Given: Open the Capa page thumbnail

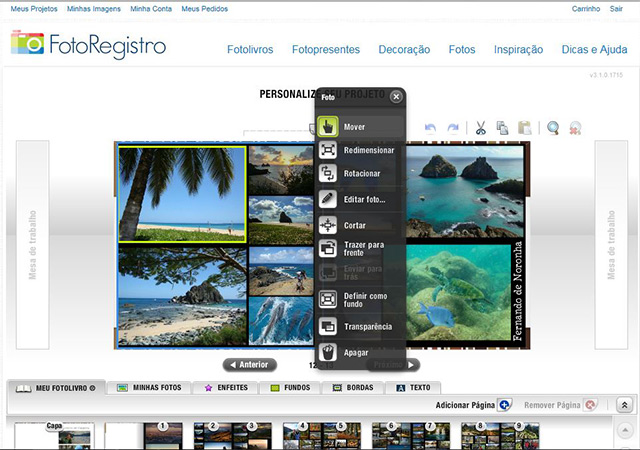Looking at the screenshot, I should [54, 436].
